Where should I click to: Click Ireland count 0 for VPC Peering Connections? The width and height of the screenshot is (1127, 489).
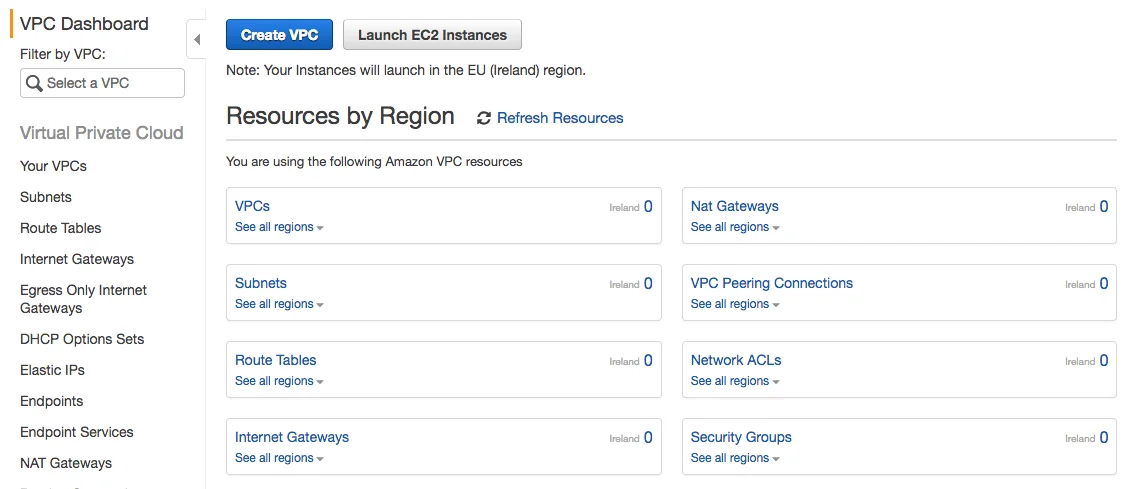tap(1104, 284)
